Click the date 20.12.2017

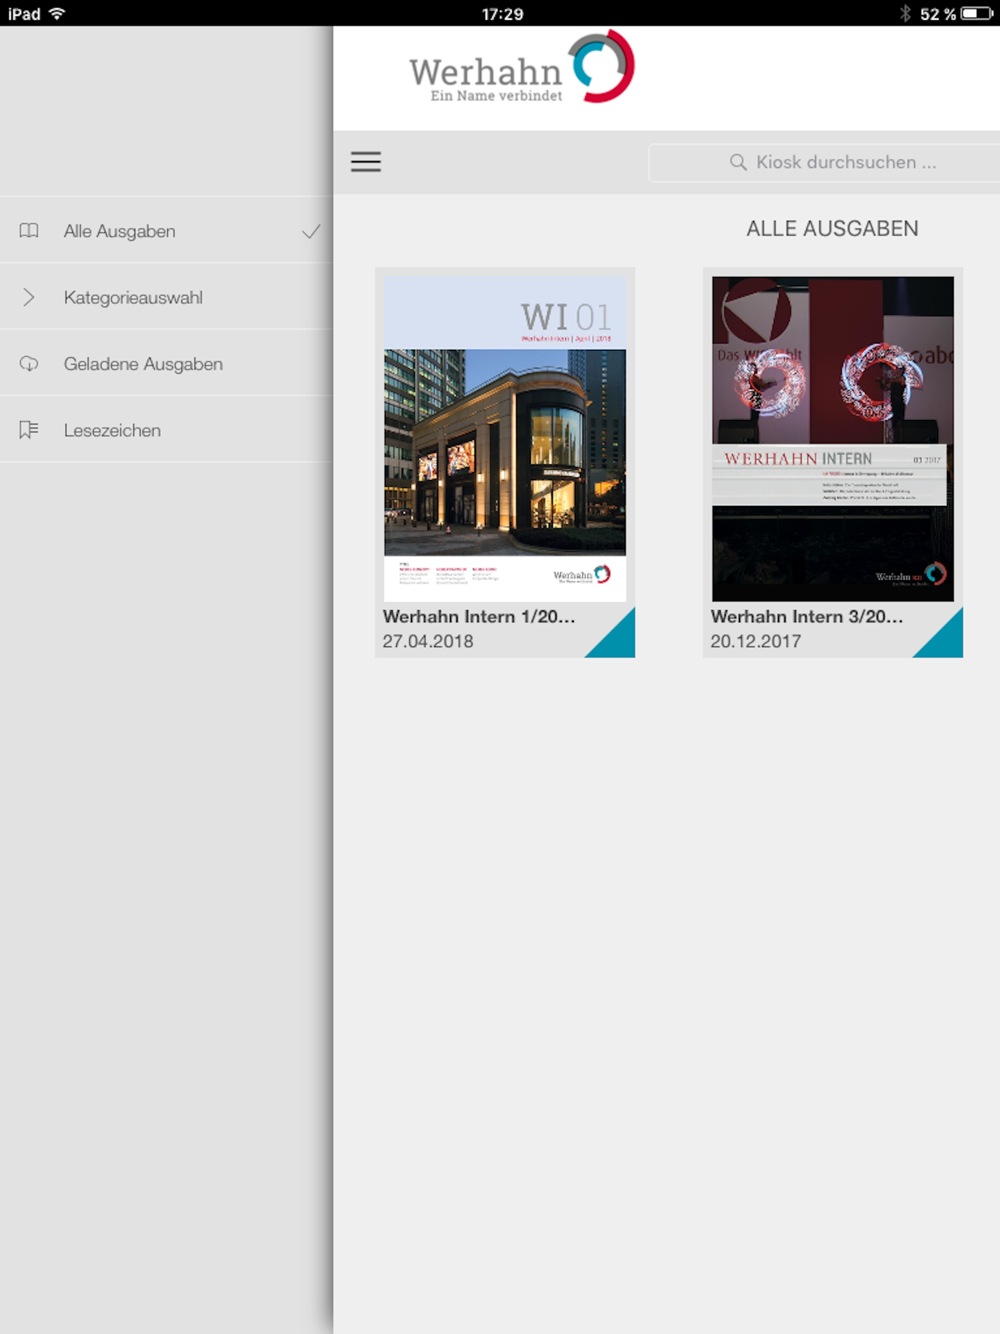(756, 642)
